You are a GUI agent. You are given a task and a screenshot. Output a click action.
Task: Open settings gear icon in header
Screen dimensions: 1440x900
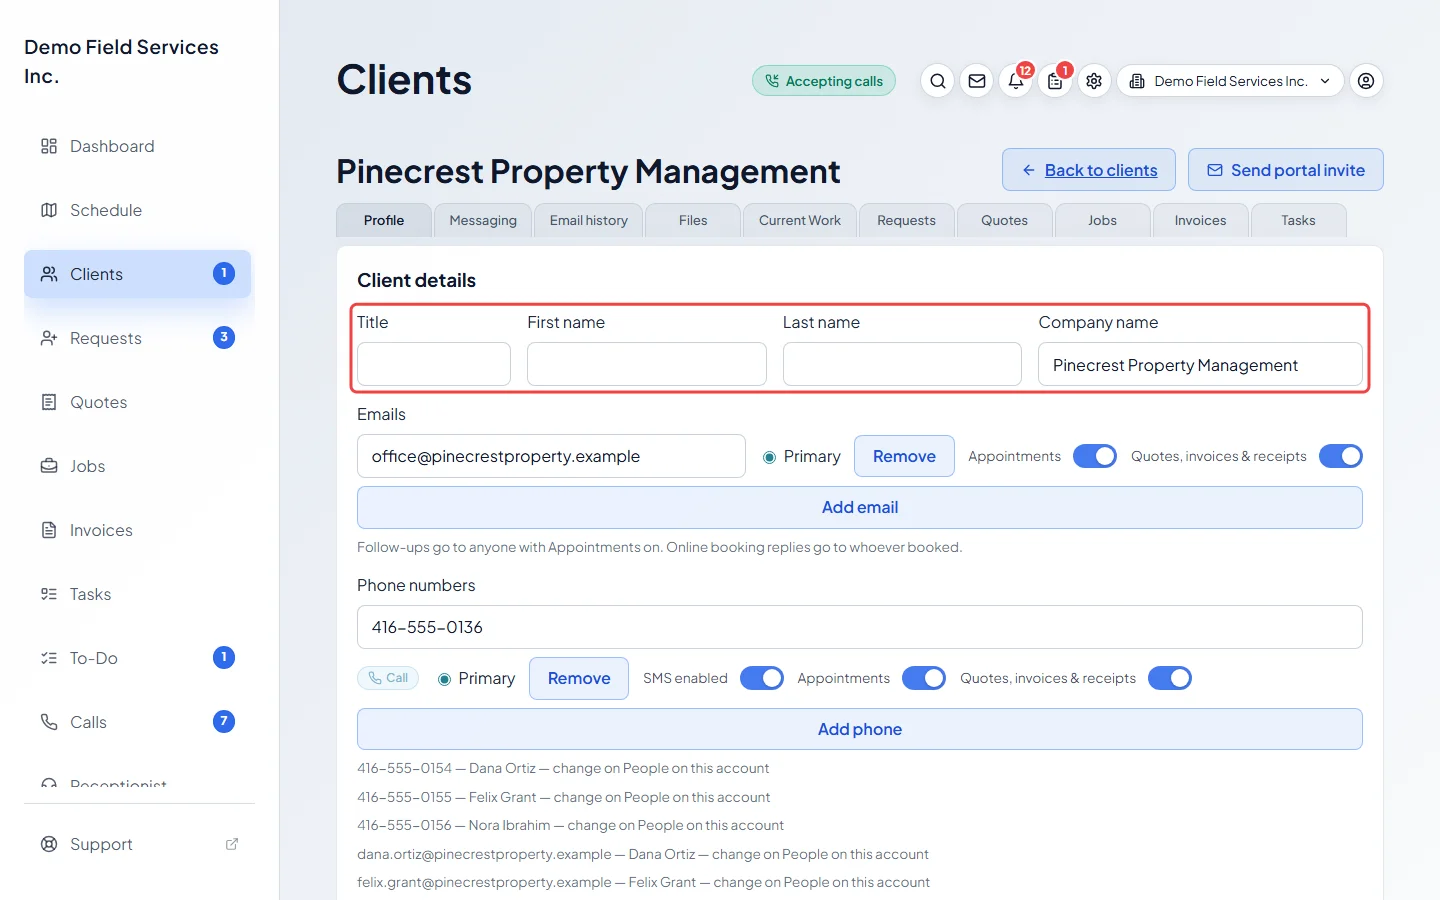[1094, 81]
